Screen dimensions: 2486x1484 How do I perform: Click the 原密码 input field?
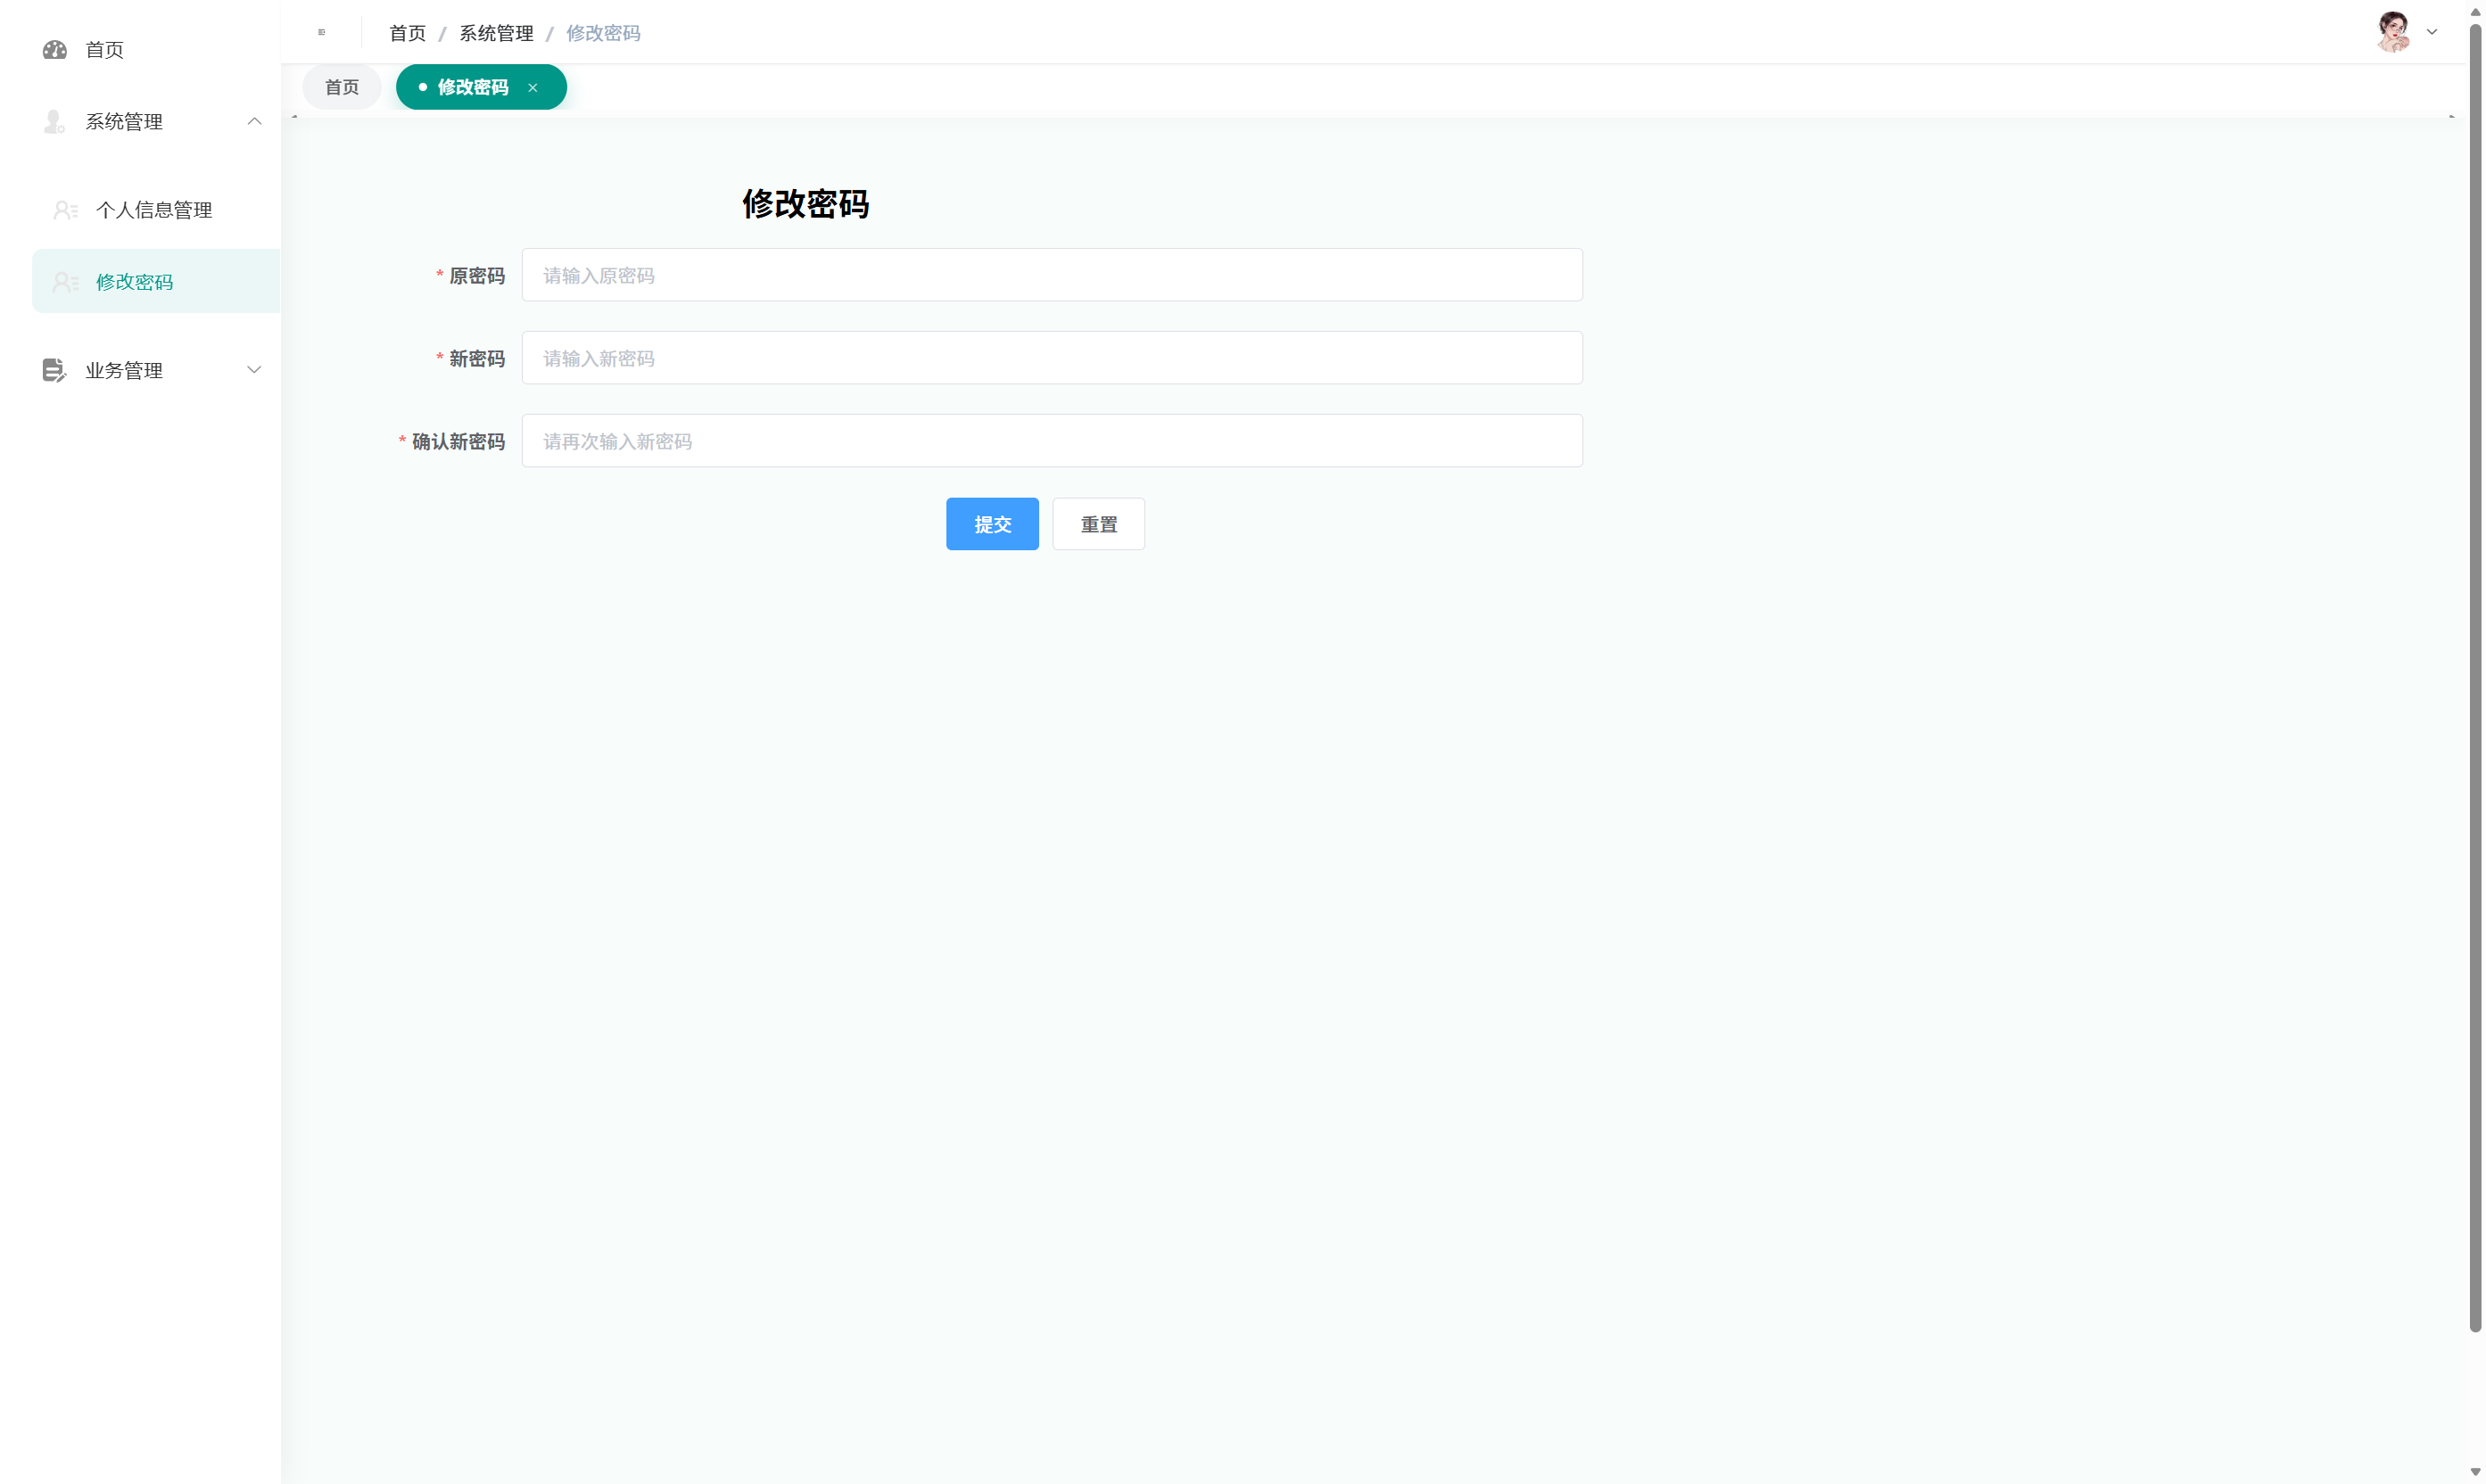tap(1051, 275)
